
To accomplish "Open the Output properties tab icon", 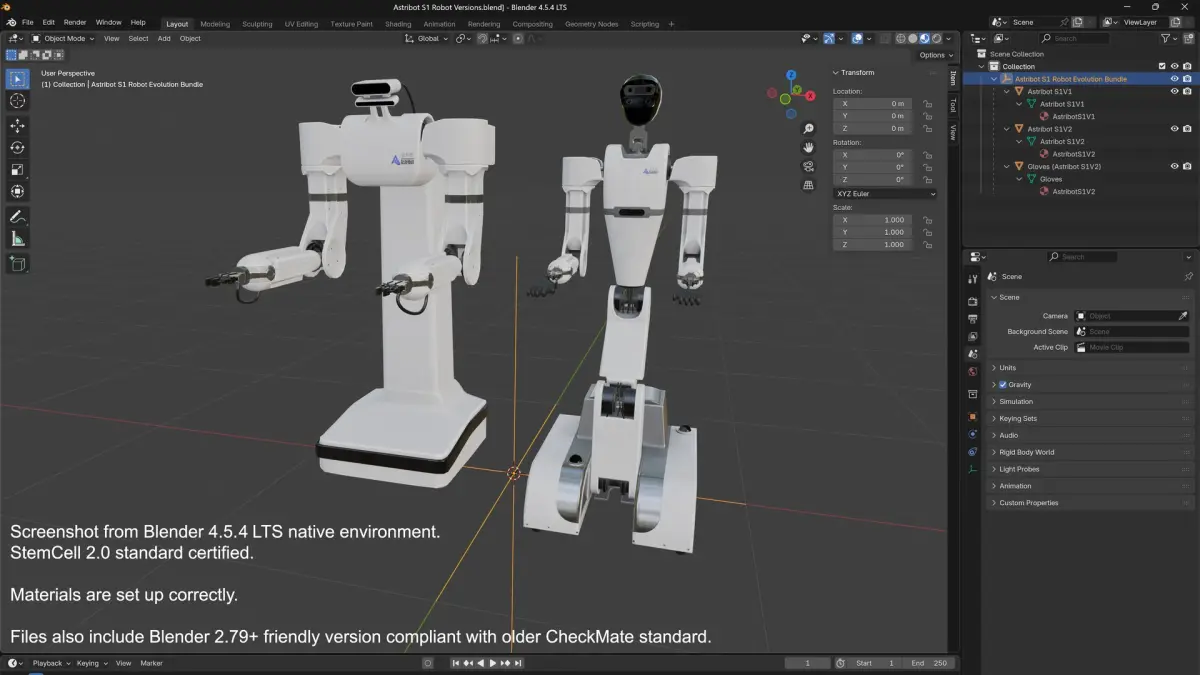I will tap(973, 319).
